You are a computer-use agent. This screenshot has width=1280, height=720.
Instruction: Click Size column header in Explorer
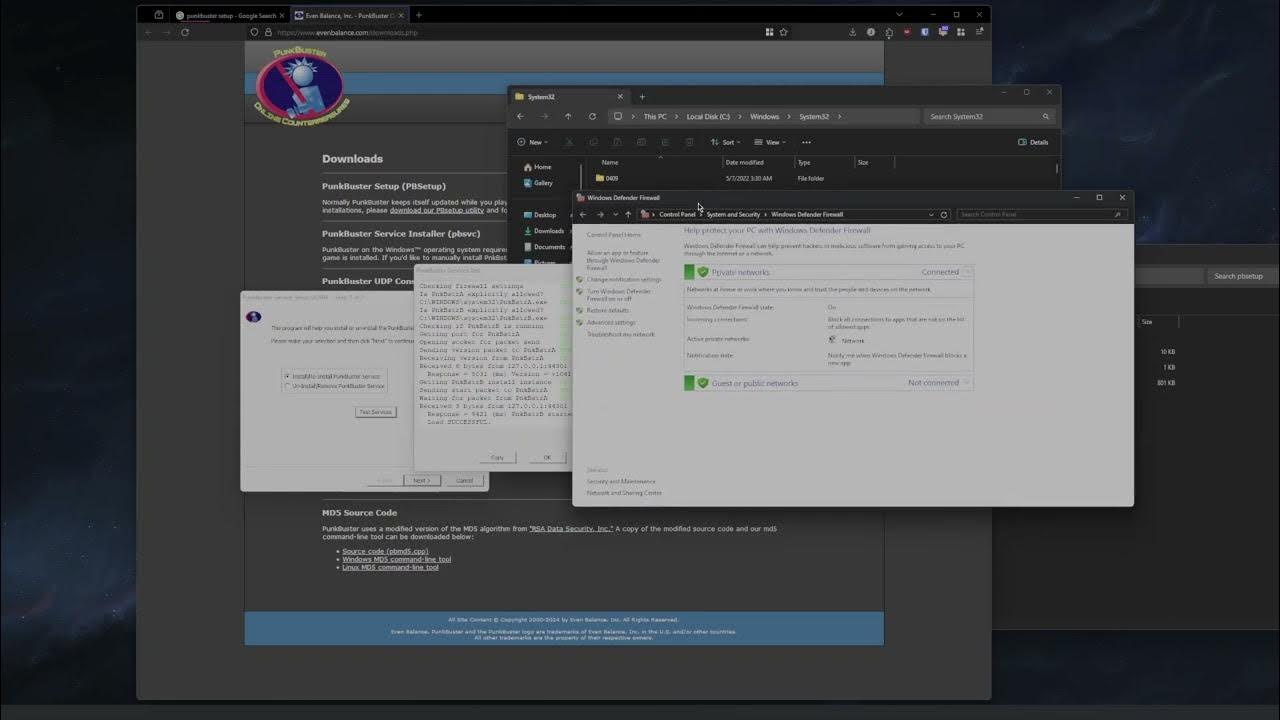coord(862,162)
